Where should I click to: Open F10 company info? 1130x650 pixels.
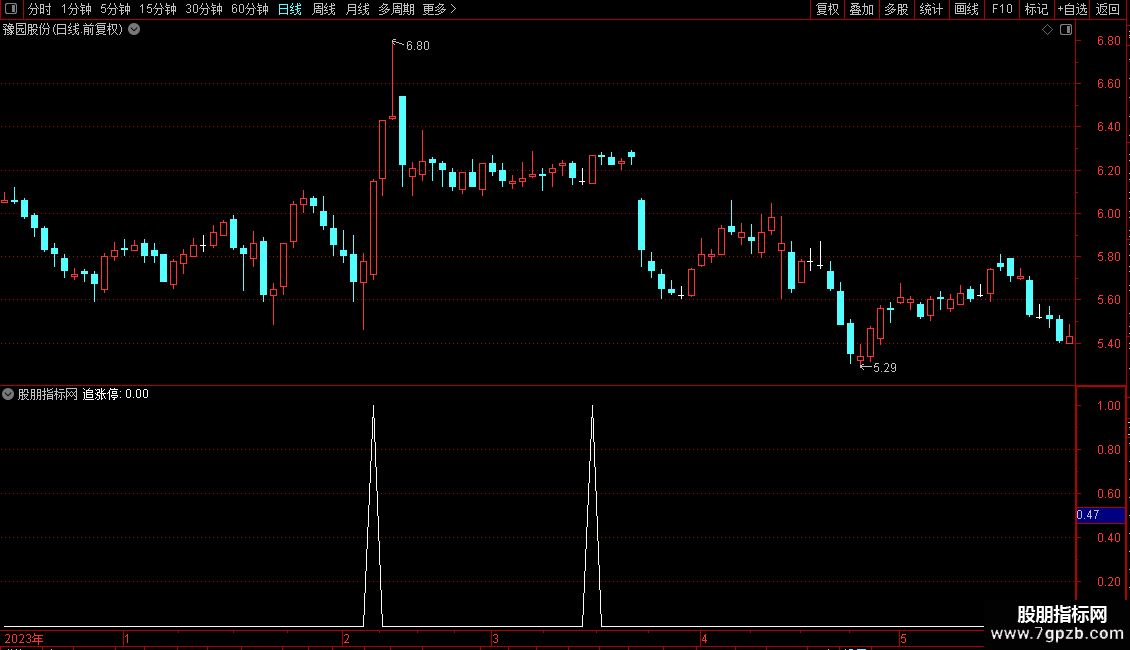point(1002,9)
